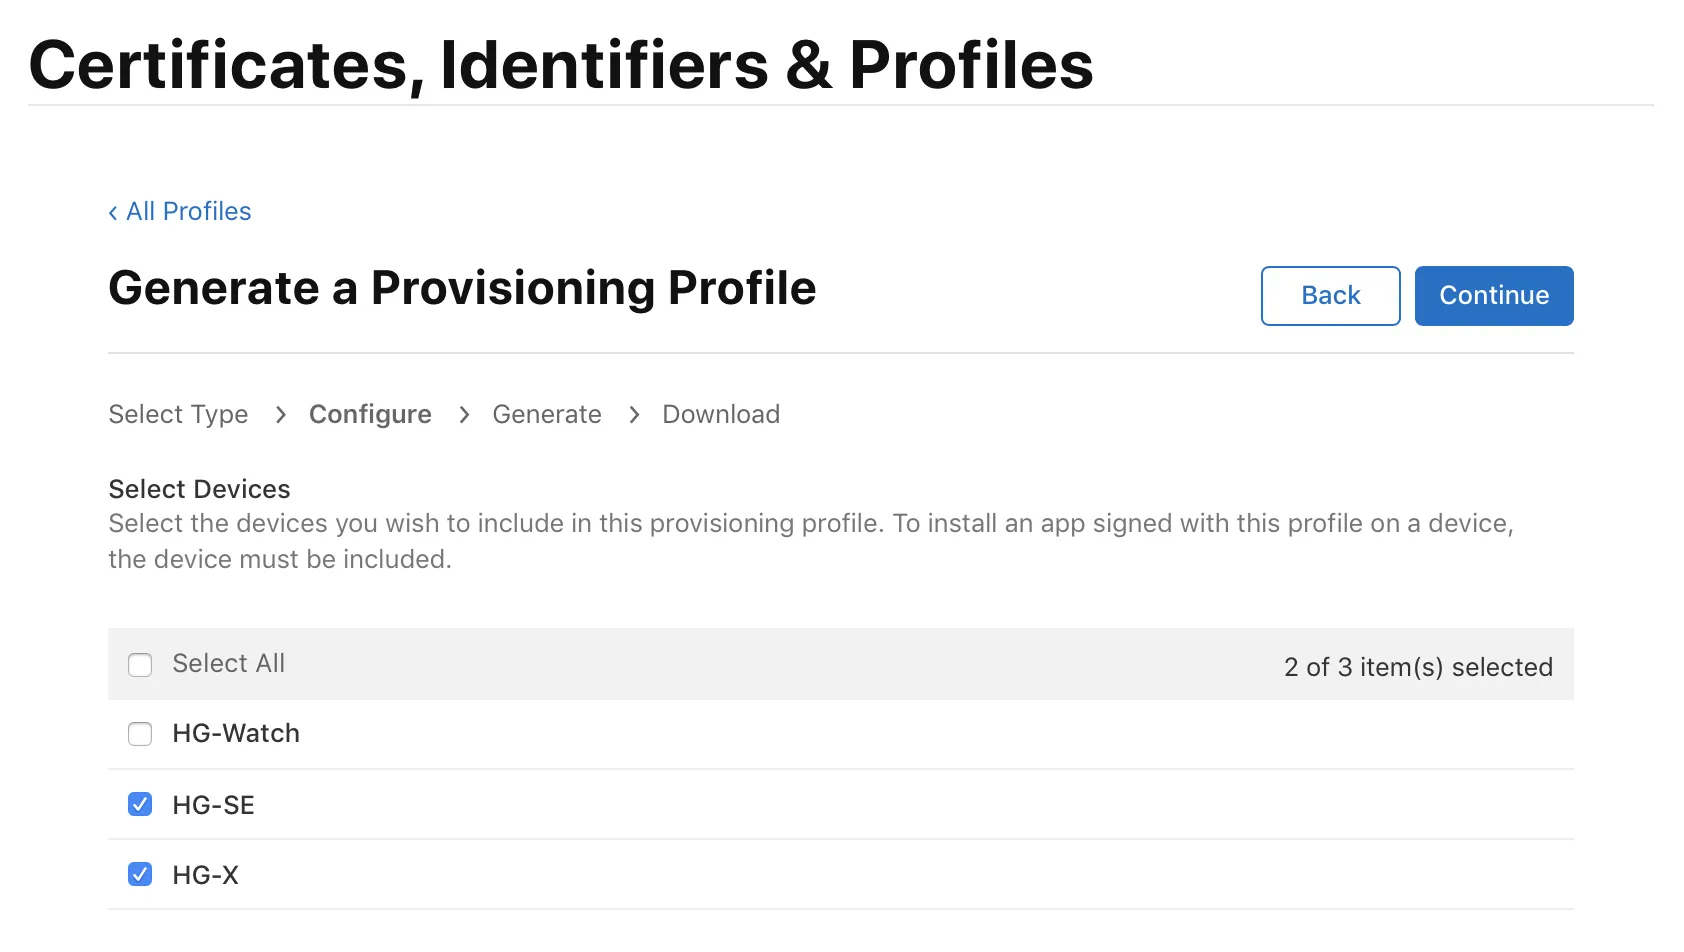Click the Select All label text
Screen dimensions: 1684x952
228,664
